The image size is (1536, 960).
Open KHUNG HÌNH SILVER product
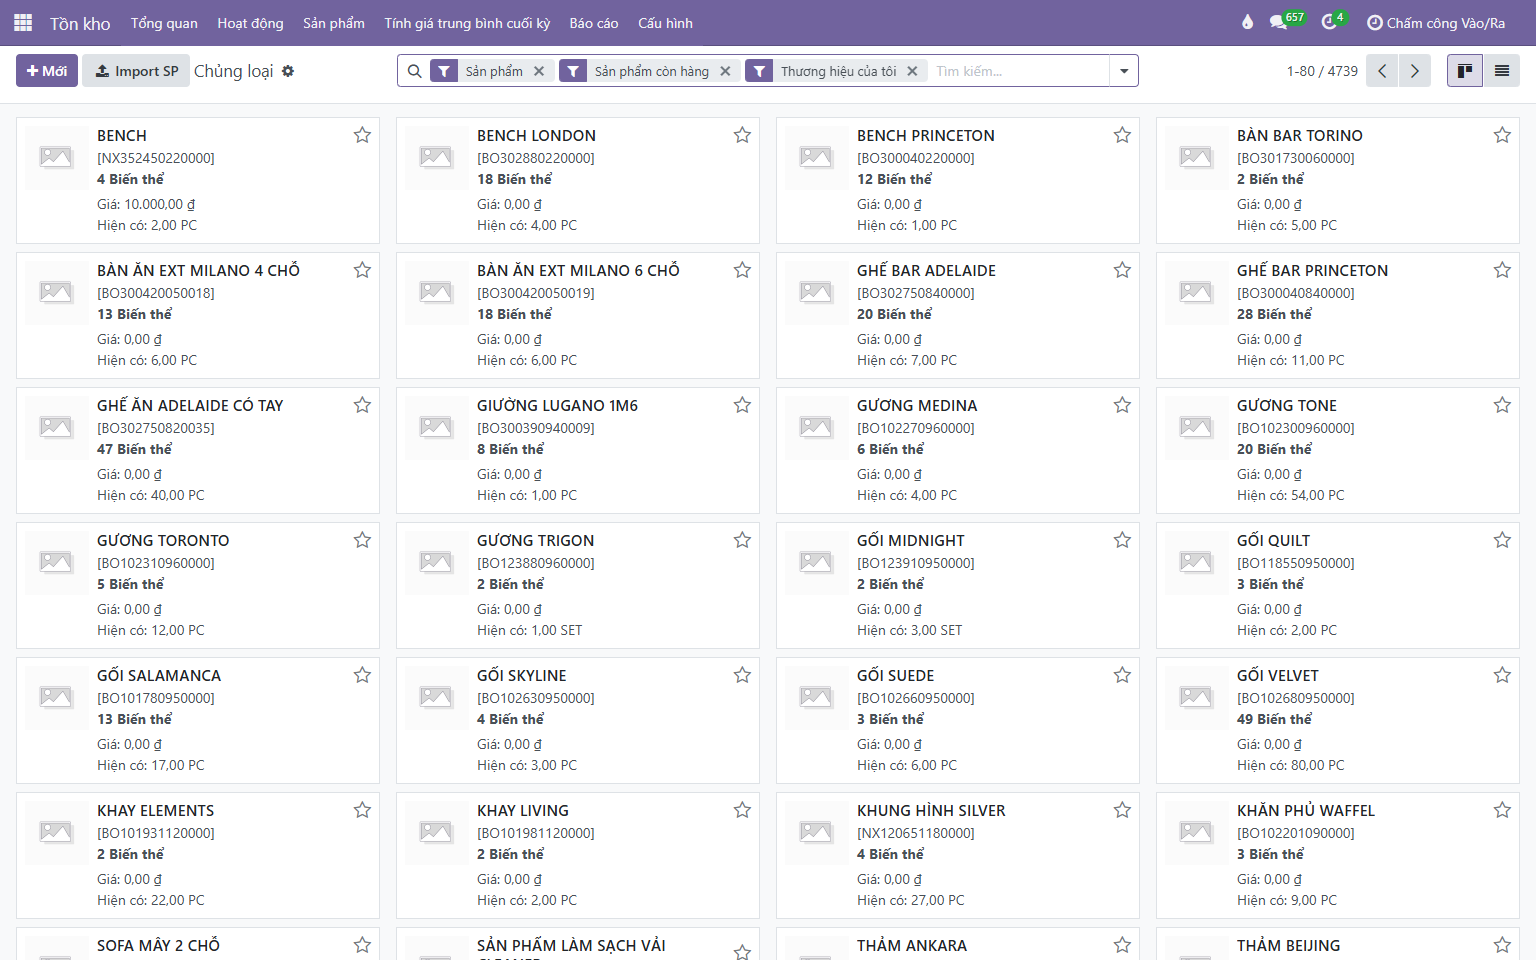coord(958,855)
